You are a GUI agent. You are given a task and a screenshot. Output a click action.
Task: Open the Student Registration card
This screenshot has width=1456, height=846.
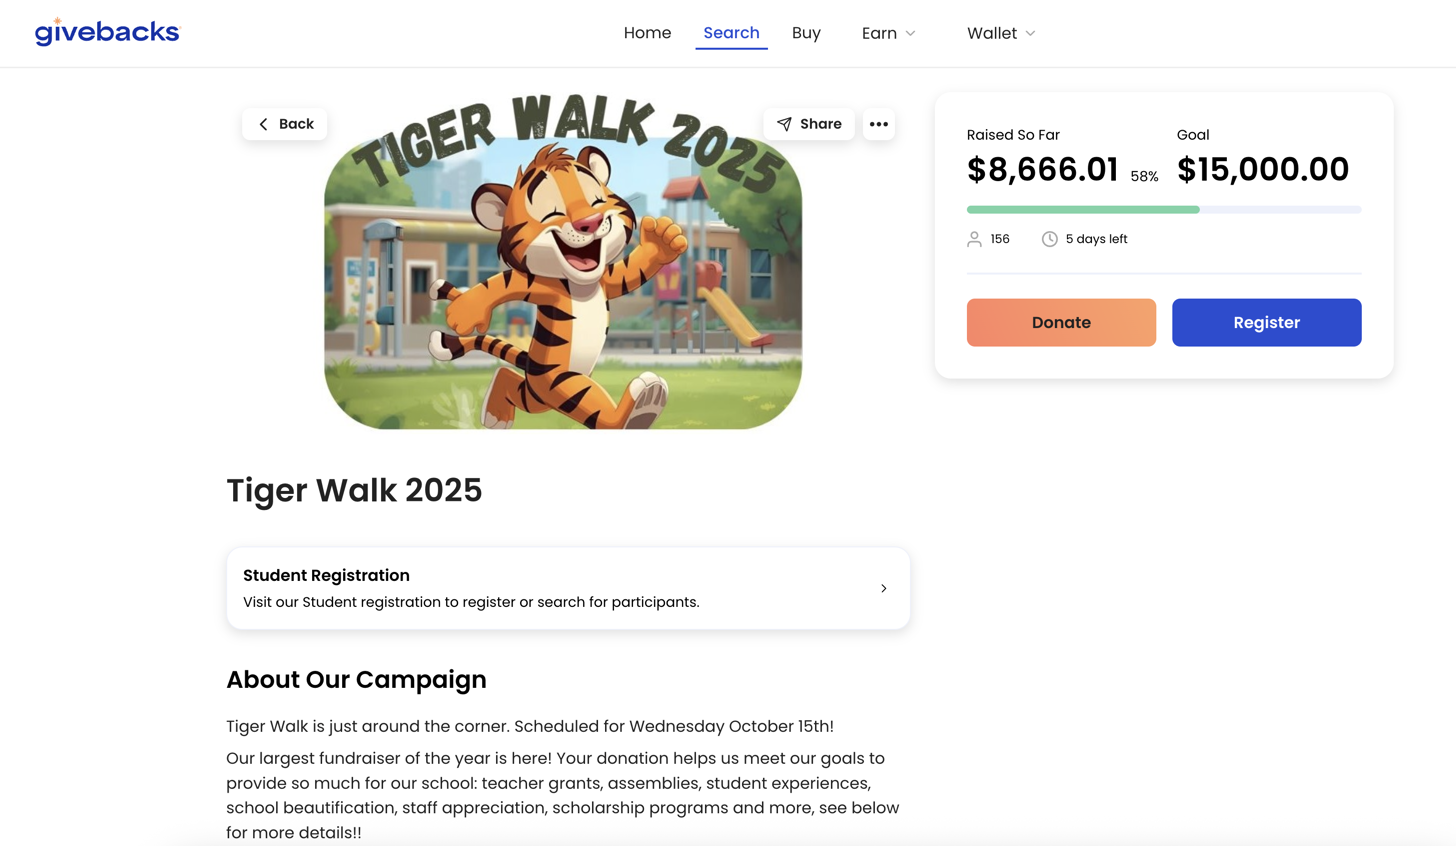tap(540, 588)
